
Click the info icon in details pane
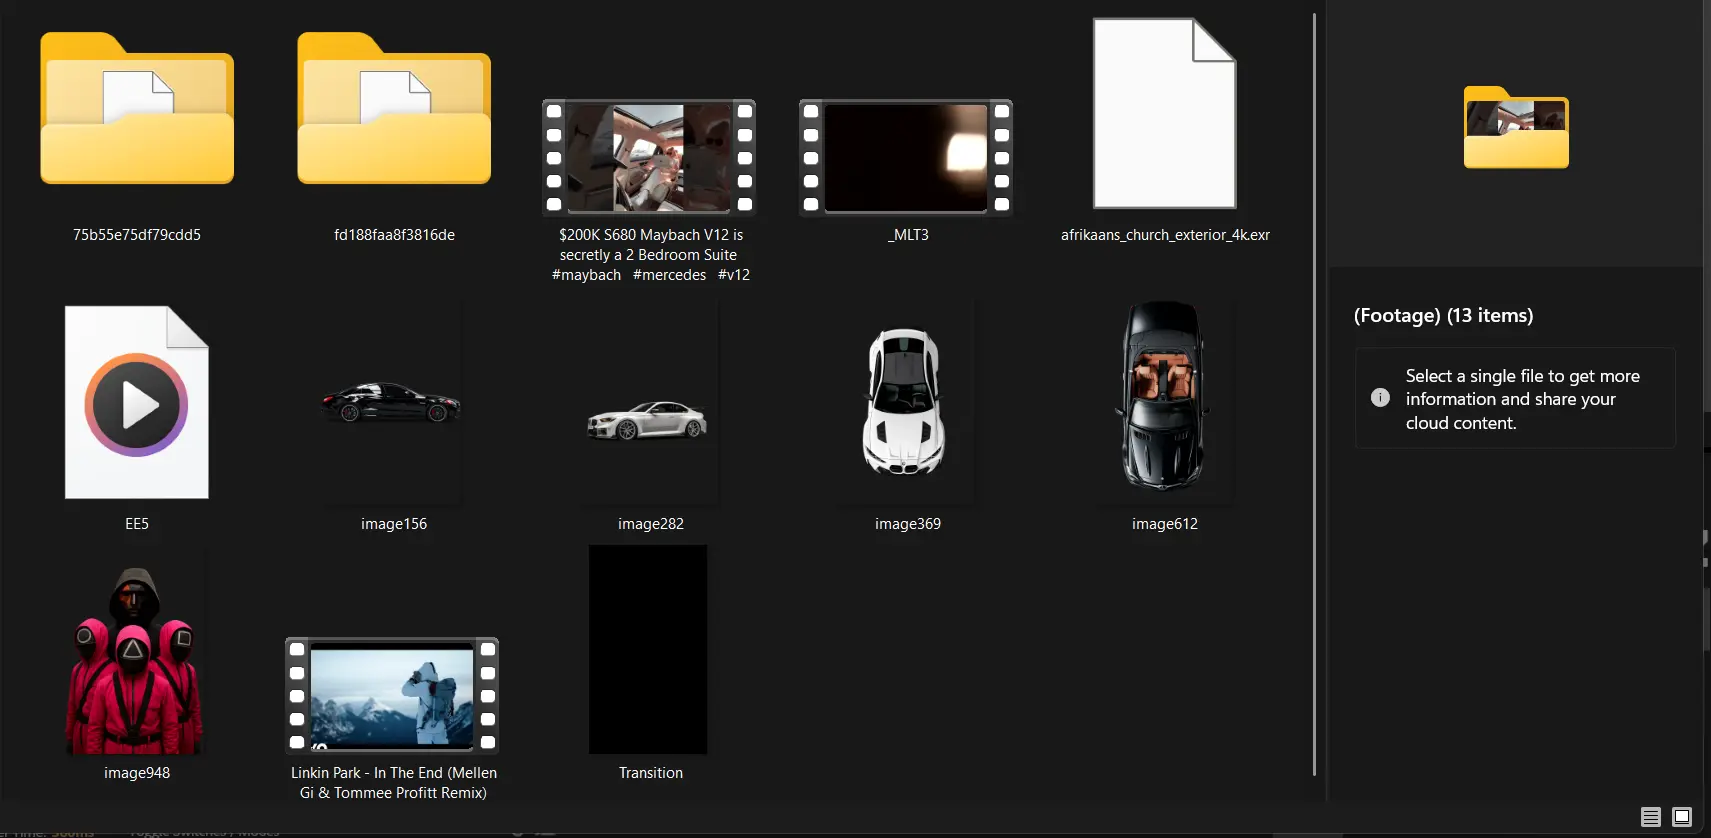pos(1380,398)
